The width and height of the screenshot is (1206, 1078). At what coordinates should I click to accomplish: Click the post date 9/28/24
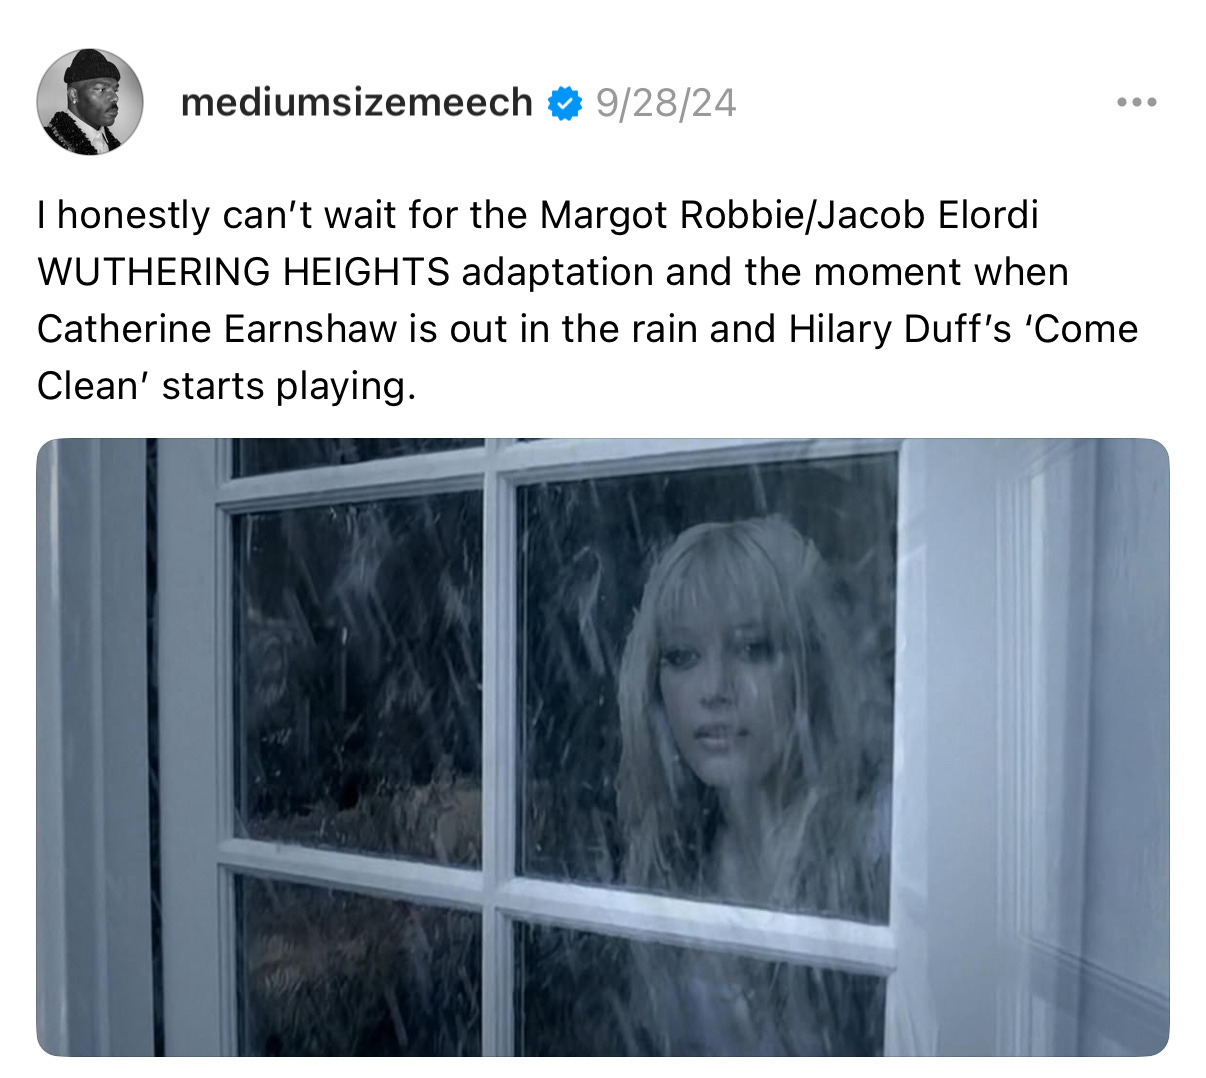tap(666, 102)
